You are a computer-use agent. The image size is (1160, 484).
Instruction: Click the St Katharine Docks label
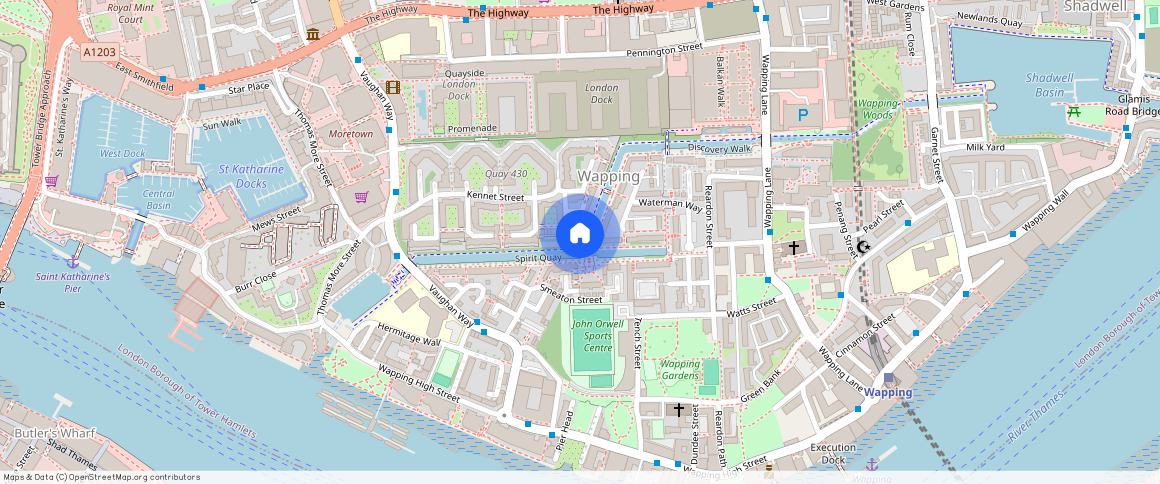252,176
